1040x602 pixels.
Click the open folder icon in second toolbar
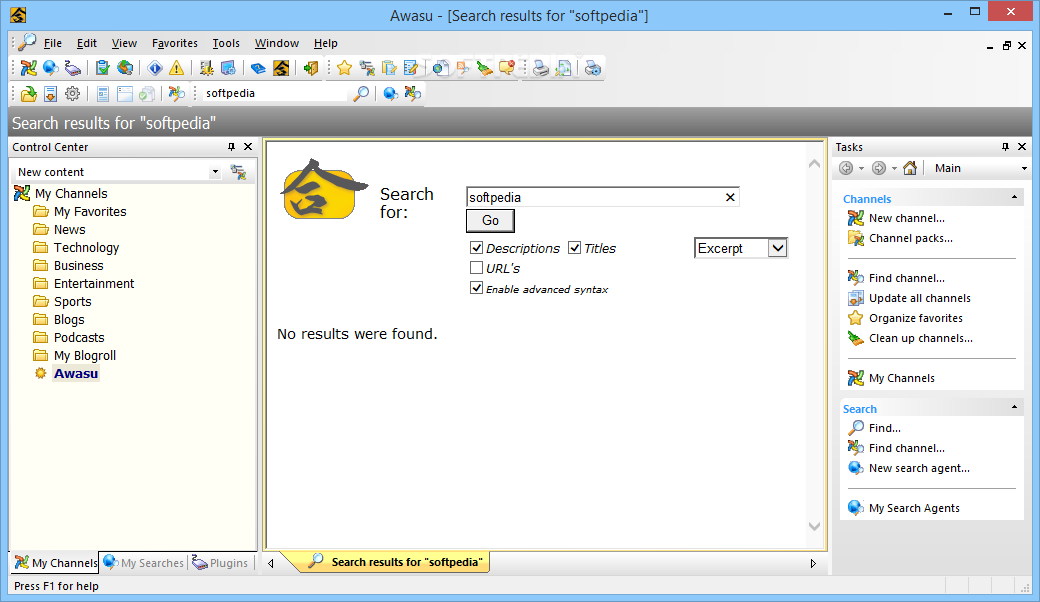[x=29, y=93]
